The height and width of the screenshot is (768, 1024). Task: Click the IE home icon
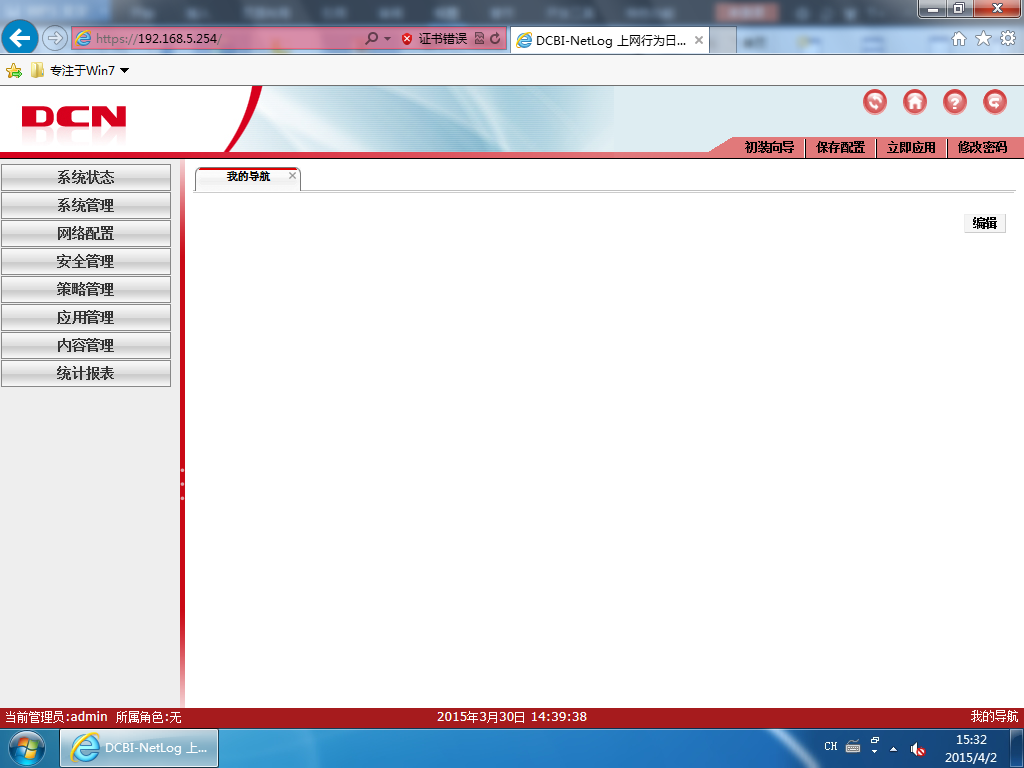(x=959, y=39)
